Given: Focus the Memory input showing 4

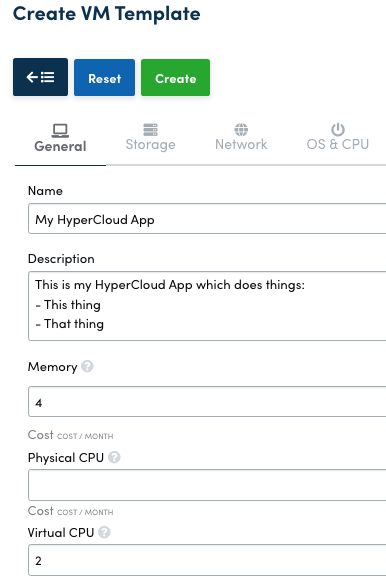Looking at the screenshot, I should 207,402.
